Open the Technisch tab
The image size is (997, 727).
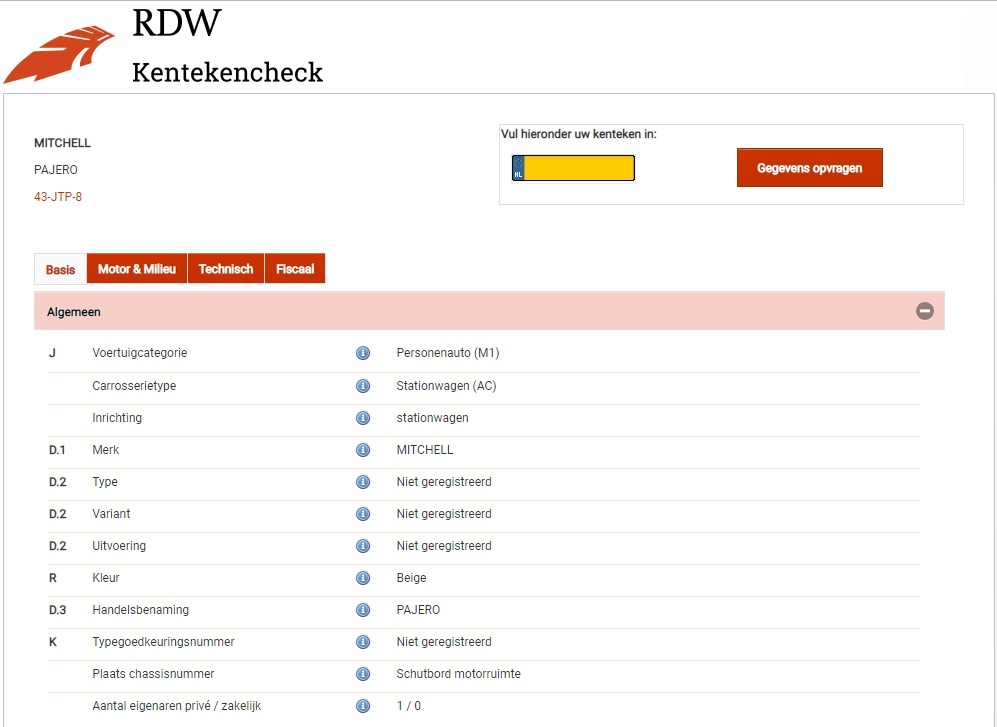(x=226, y=268)
